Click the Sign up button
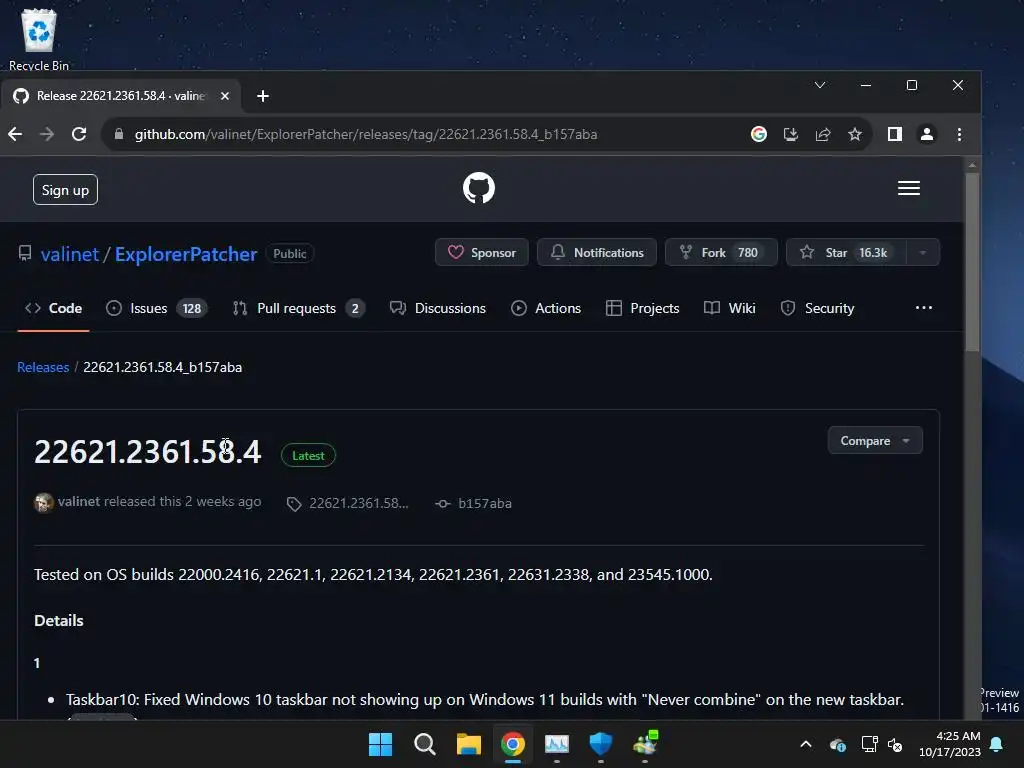The width and height of the screenshot is (1024, 768). coord(65,189)
